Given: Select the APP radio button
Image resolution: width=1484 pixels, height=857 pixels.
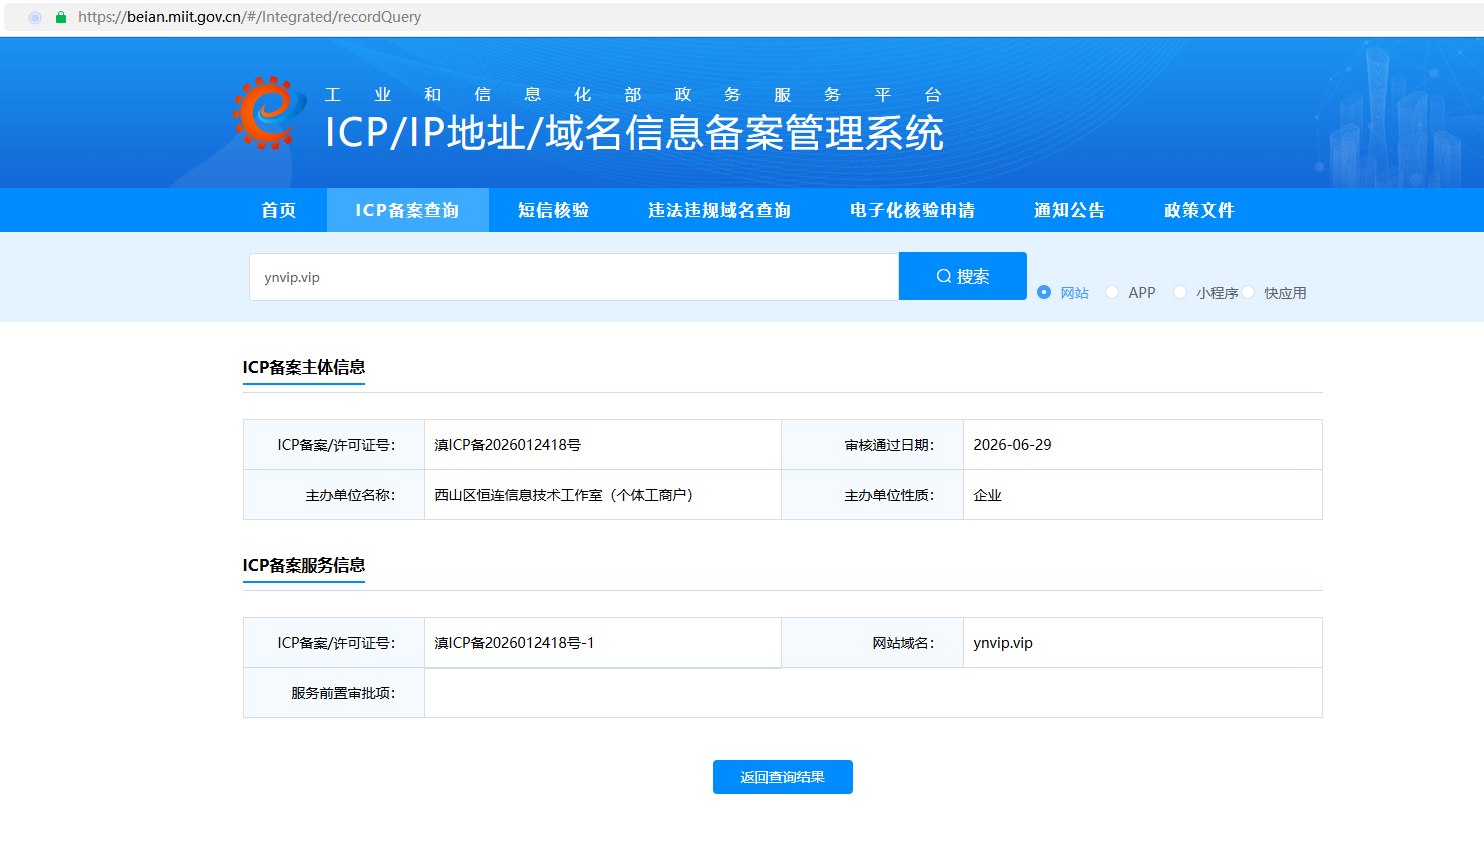Looking at the screenshot, I should pyautogui.click(x=1112, y=292).
